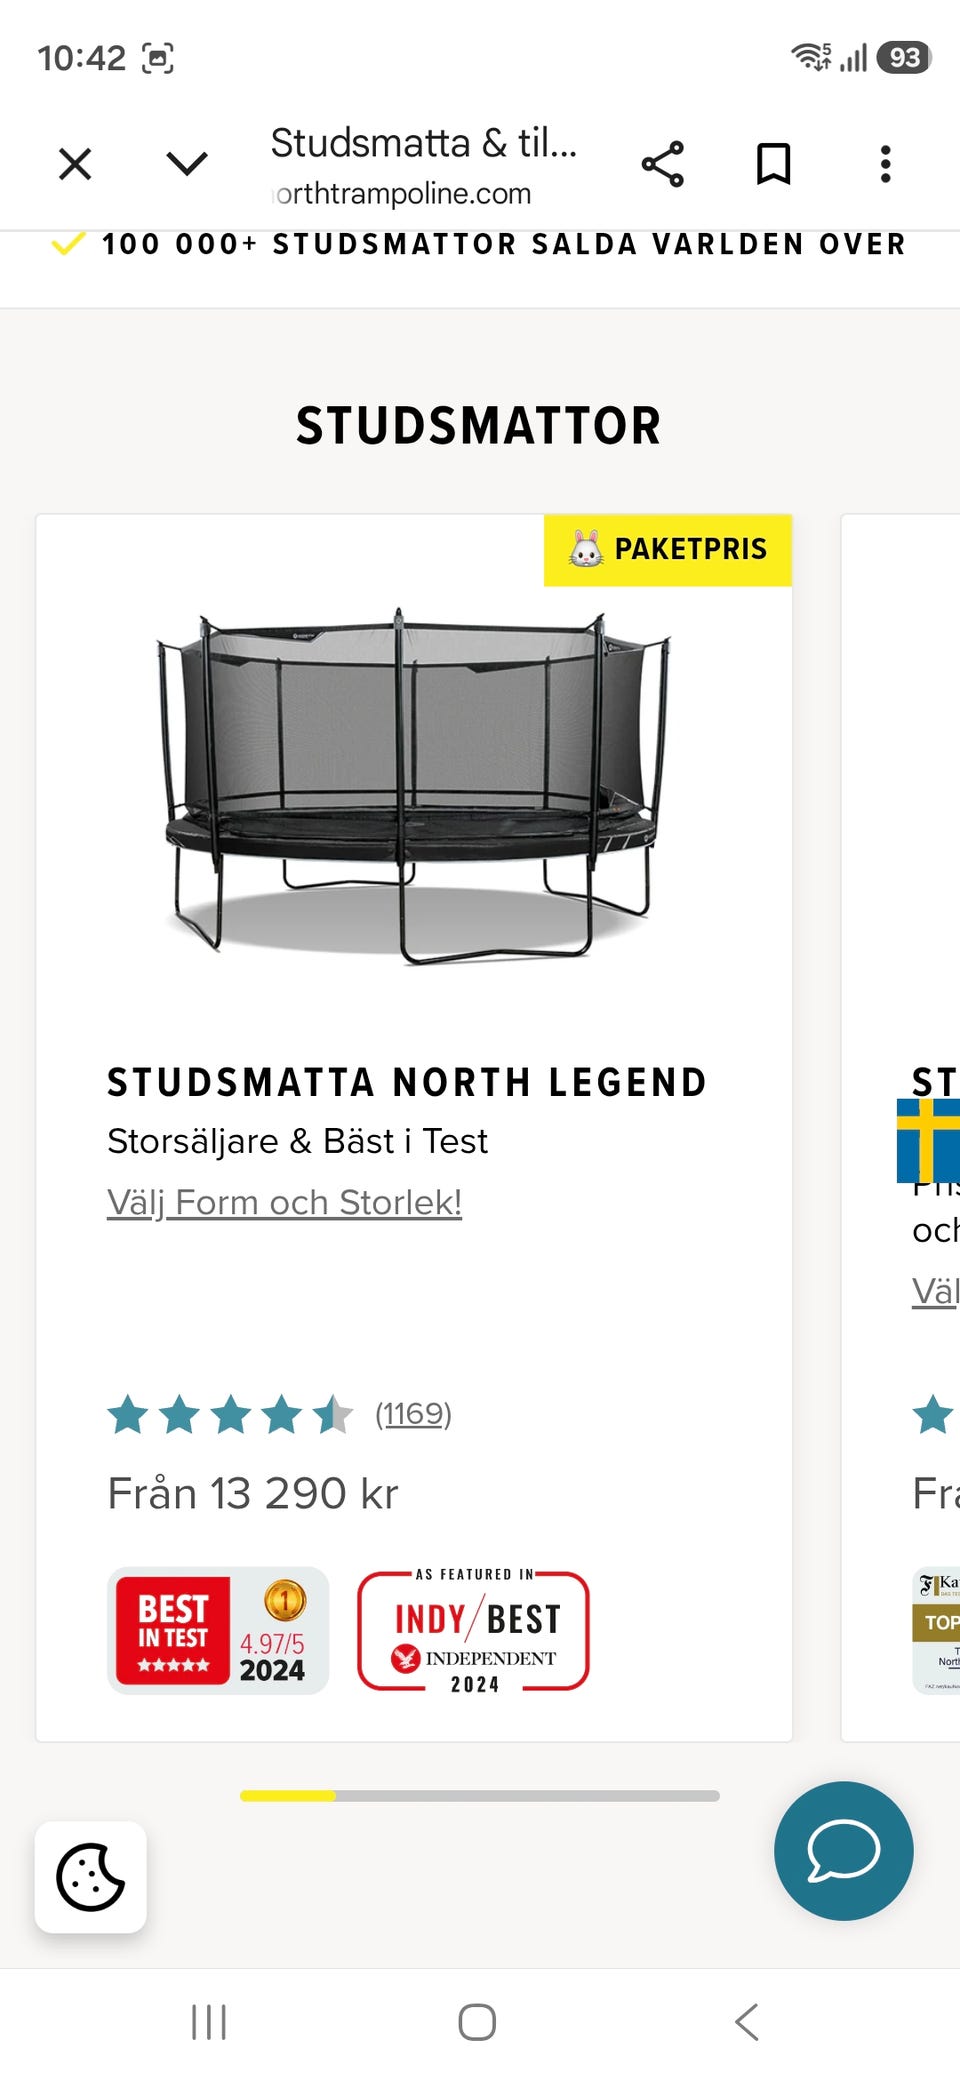Open the North Legend trampoline image
This screenshot has height=2080, width=960.
(414, 787)
